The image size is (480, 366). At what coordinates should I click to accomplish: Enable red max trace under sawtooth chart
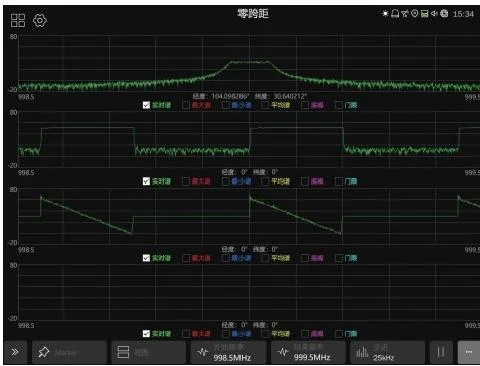coord(186,258)
